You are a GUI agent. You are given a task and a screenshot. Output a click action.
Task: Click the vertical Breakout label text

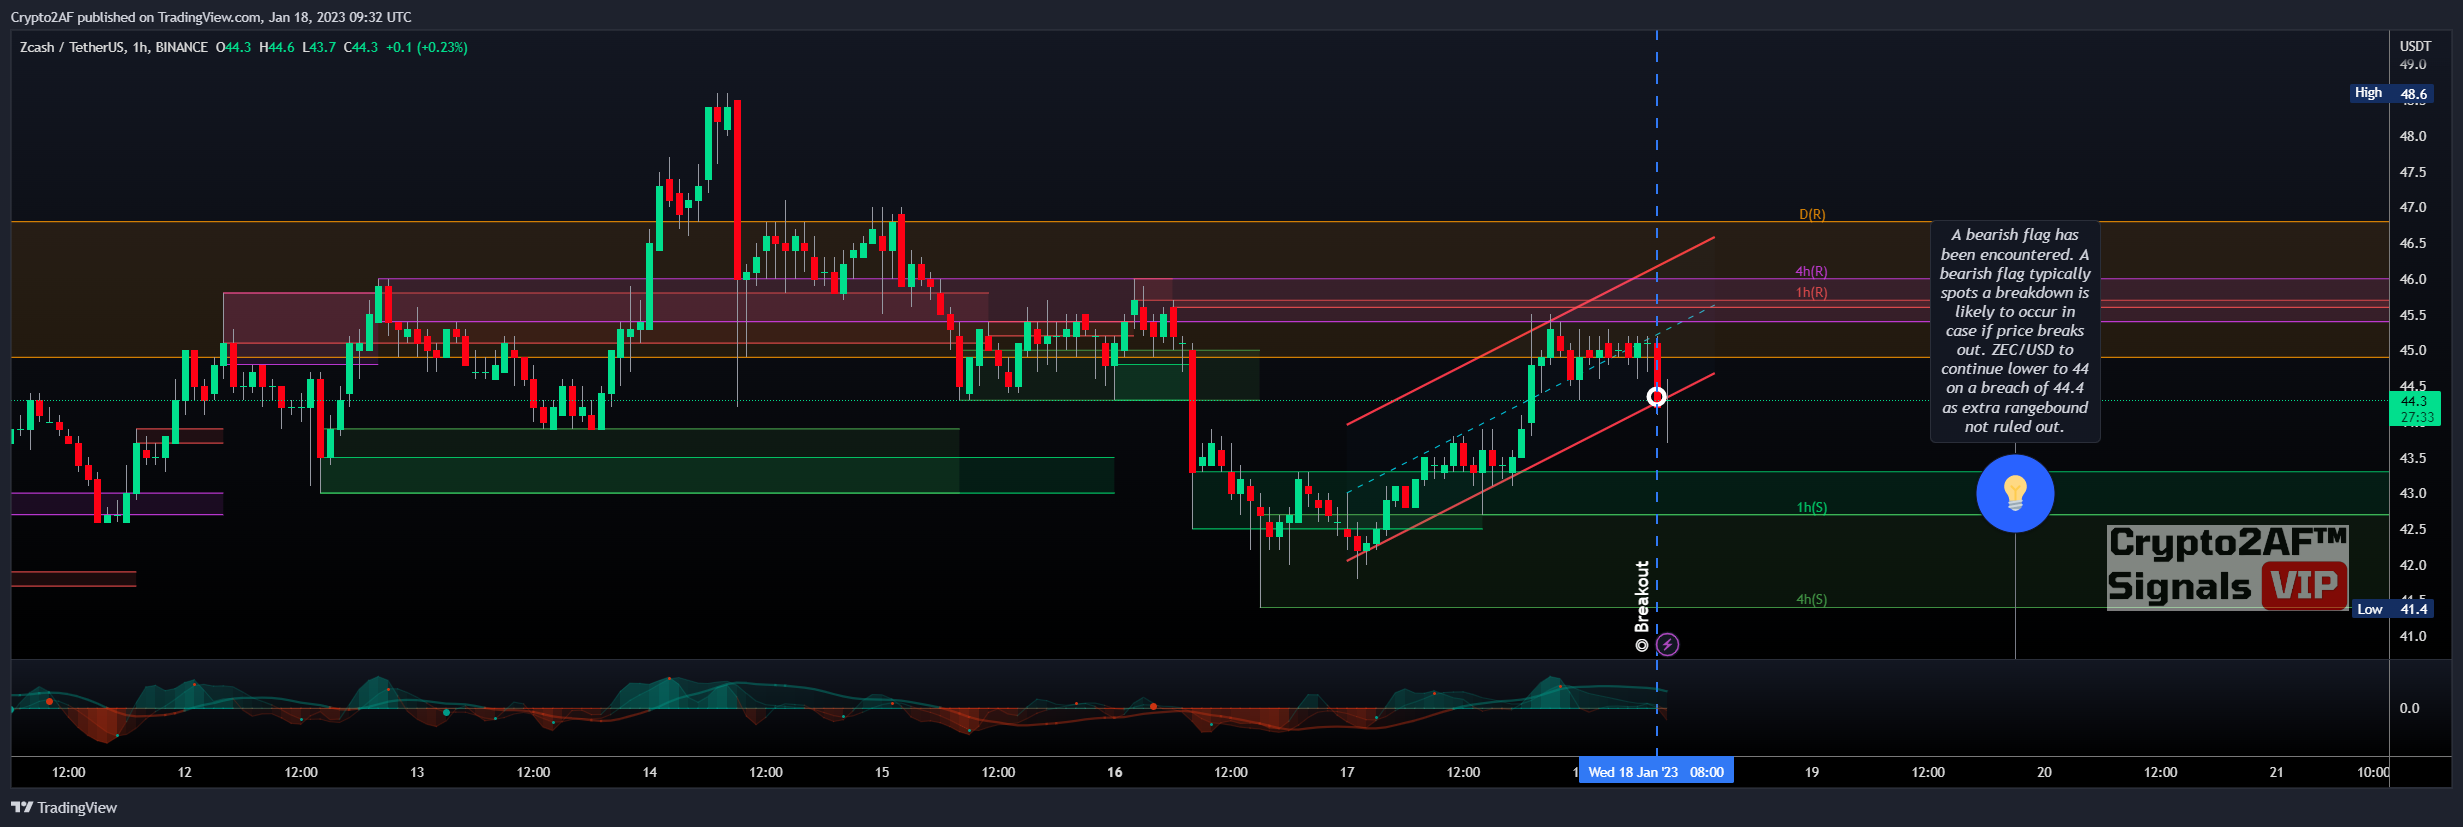click(x=1642, y=606)
